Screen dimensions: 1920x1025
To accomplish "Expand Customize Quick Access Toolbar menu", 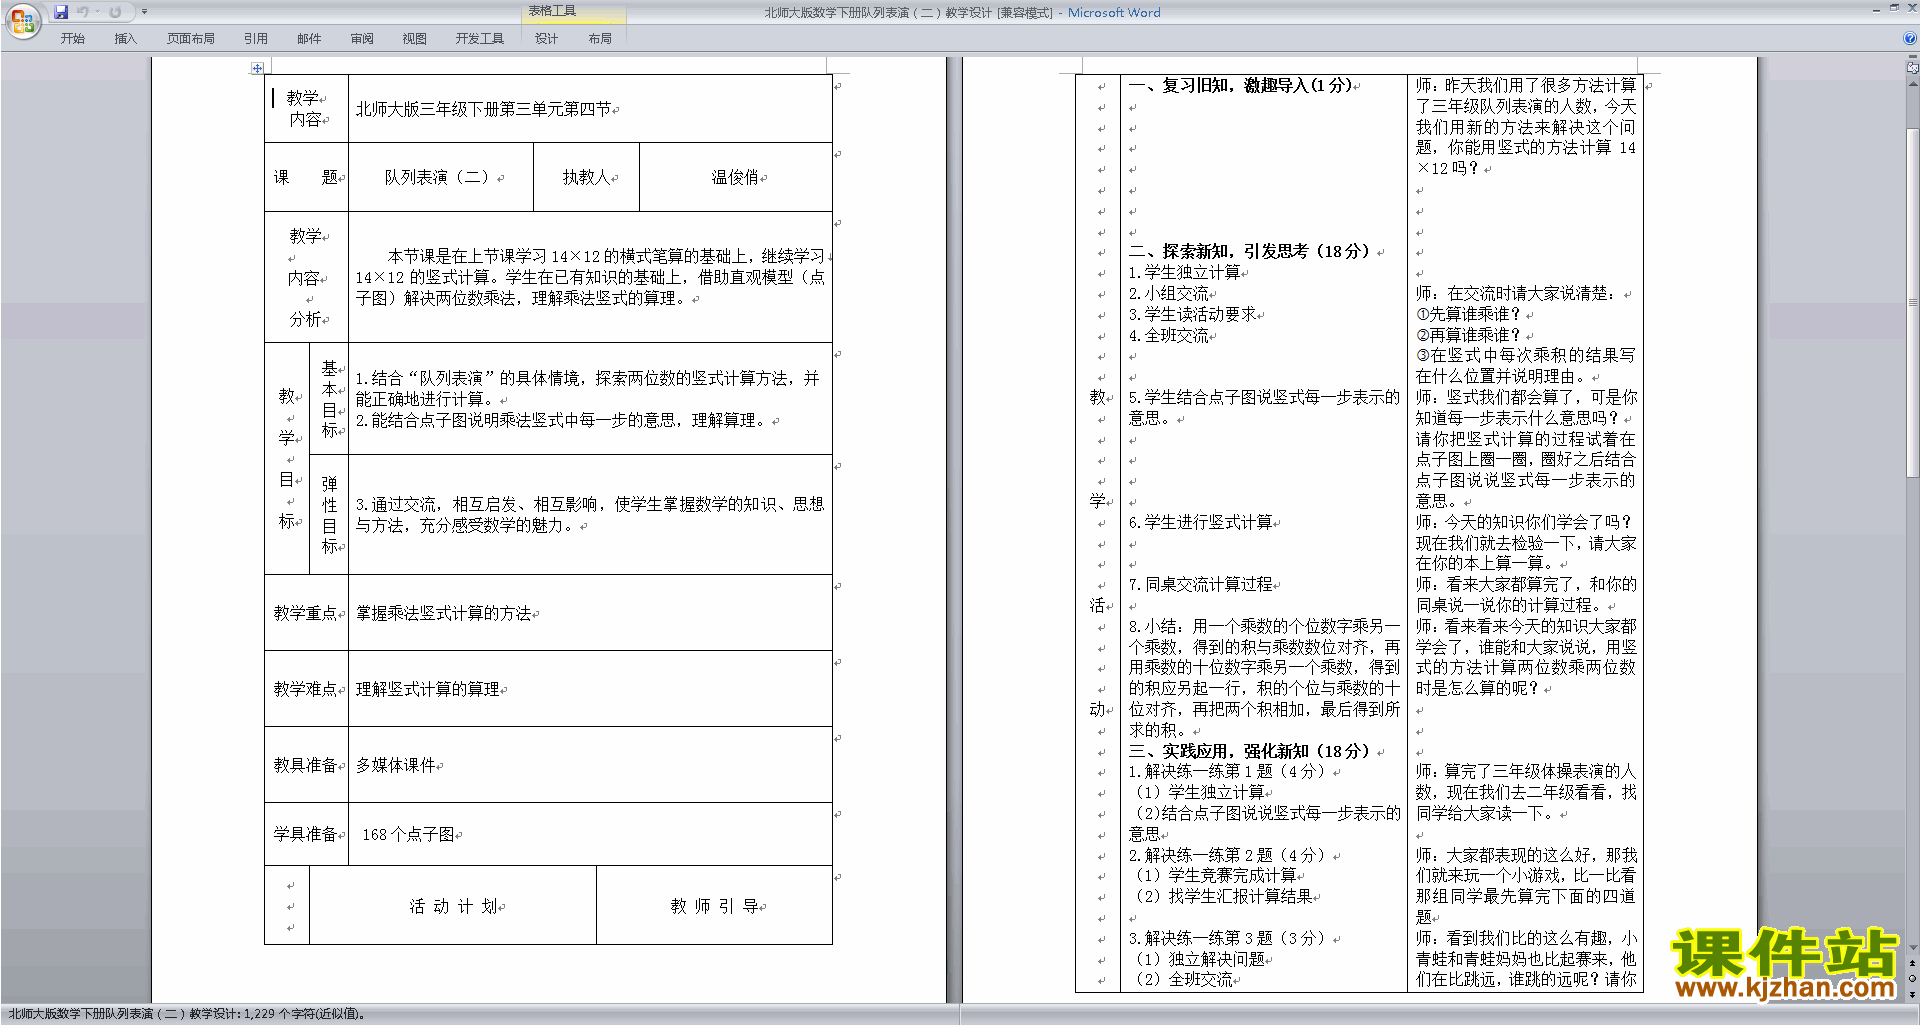I will tap(144, 12).
